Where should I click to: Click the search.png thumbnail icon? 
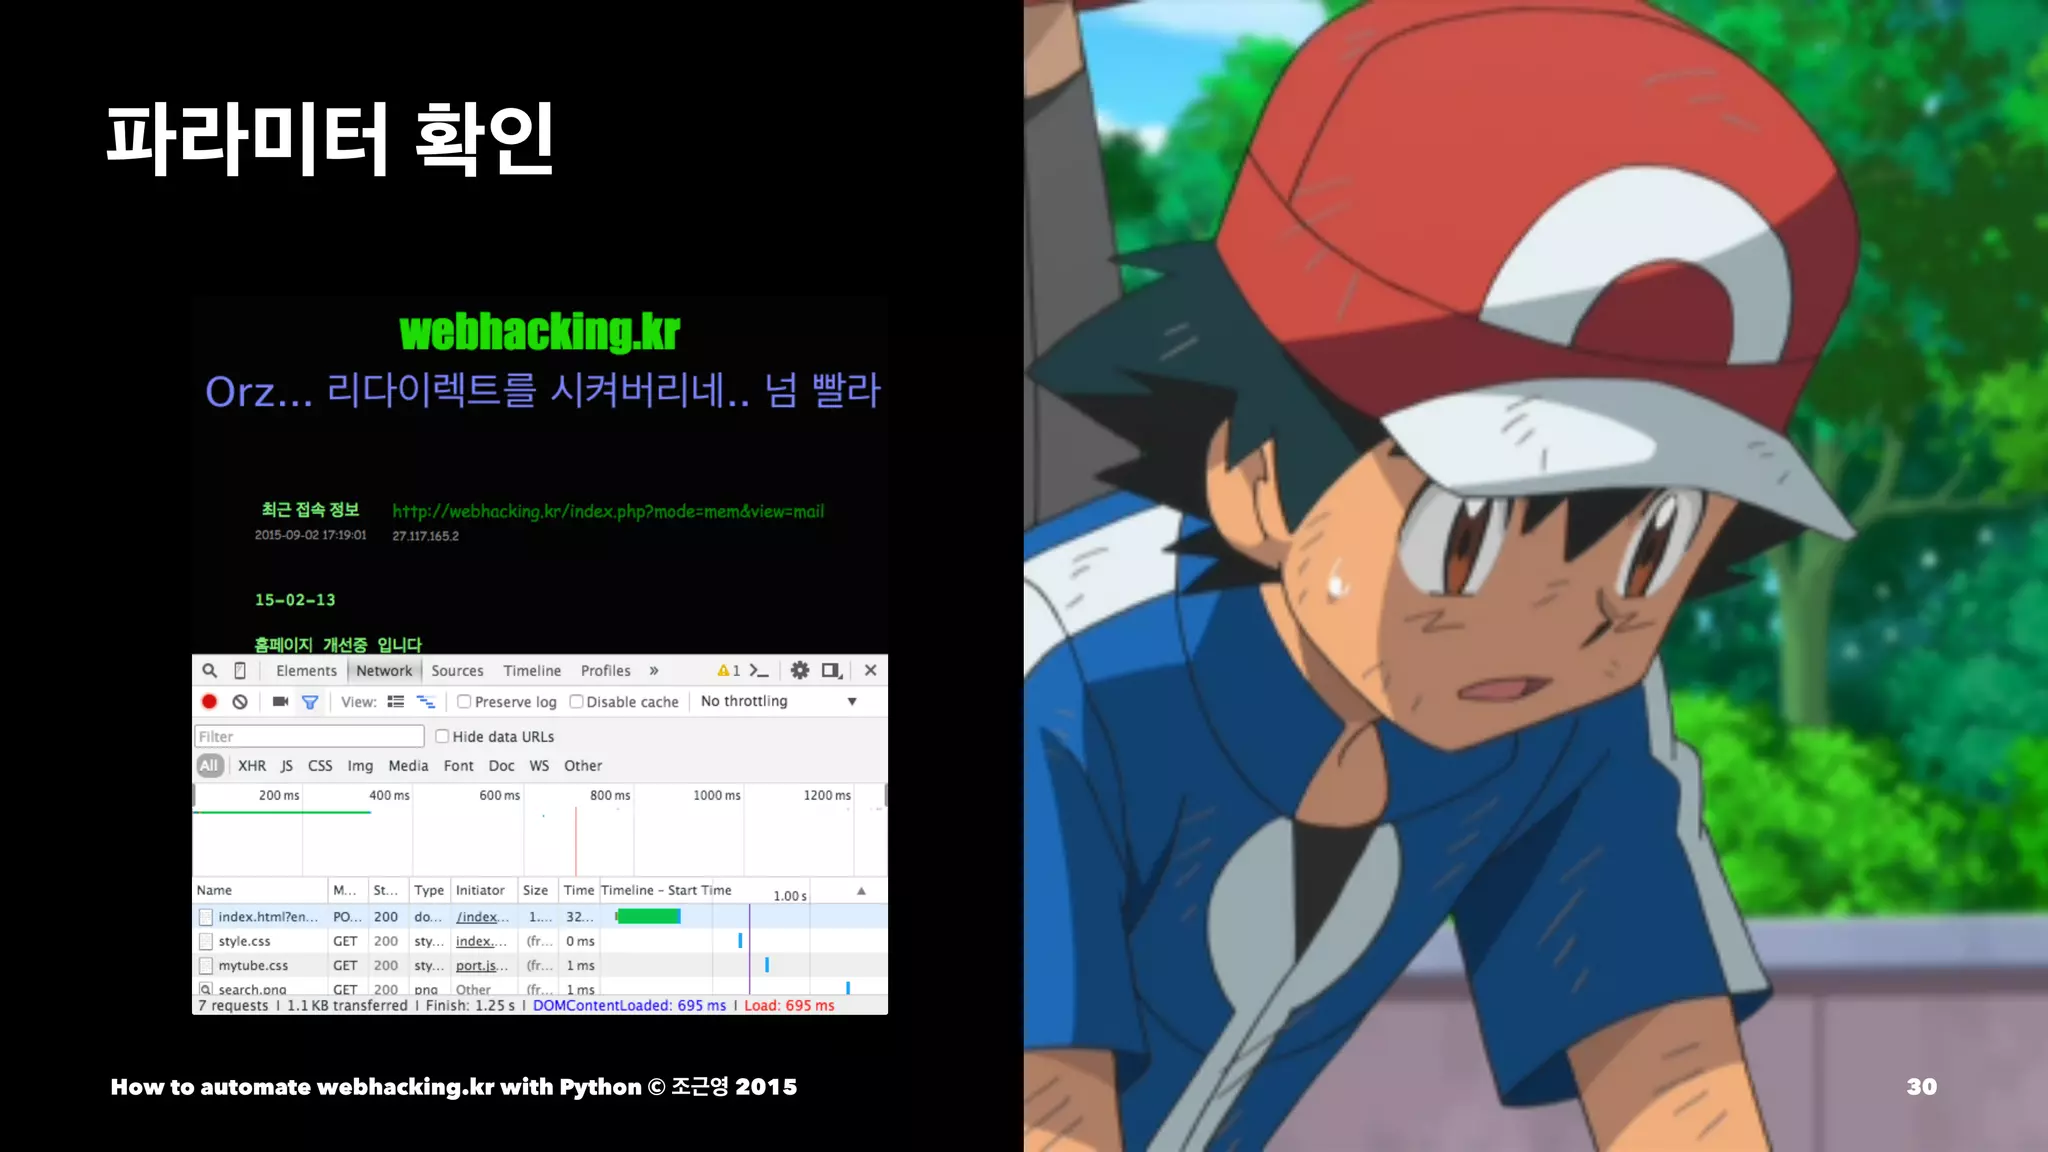[205, 989]
